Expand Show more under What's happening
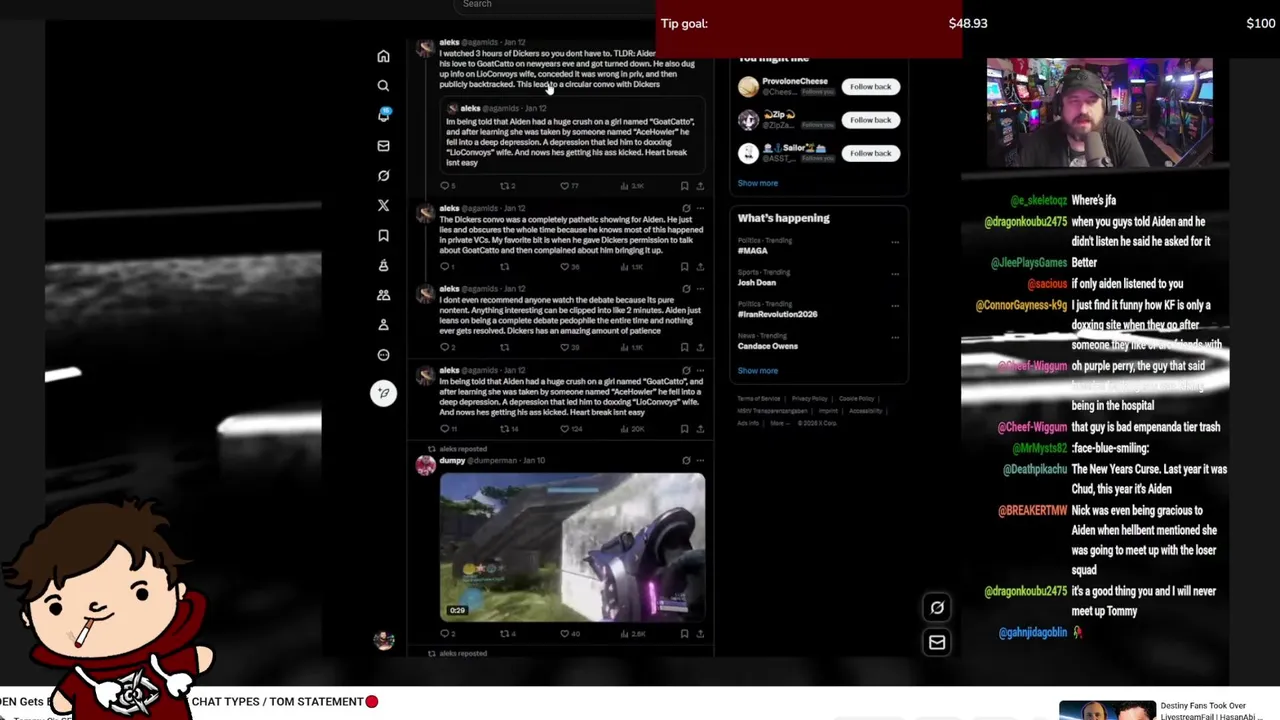Viewport: 1280px width, 720px height. 757,371
